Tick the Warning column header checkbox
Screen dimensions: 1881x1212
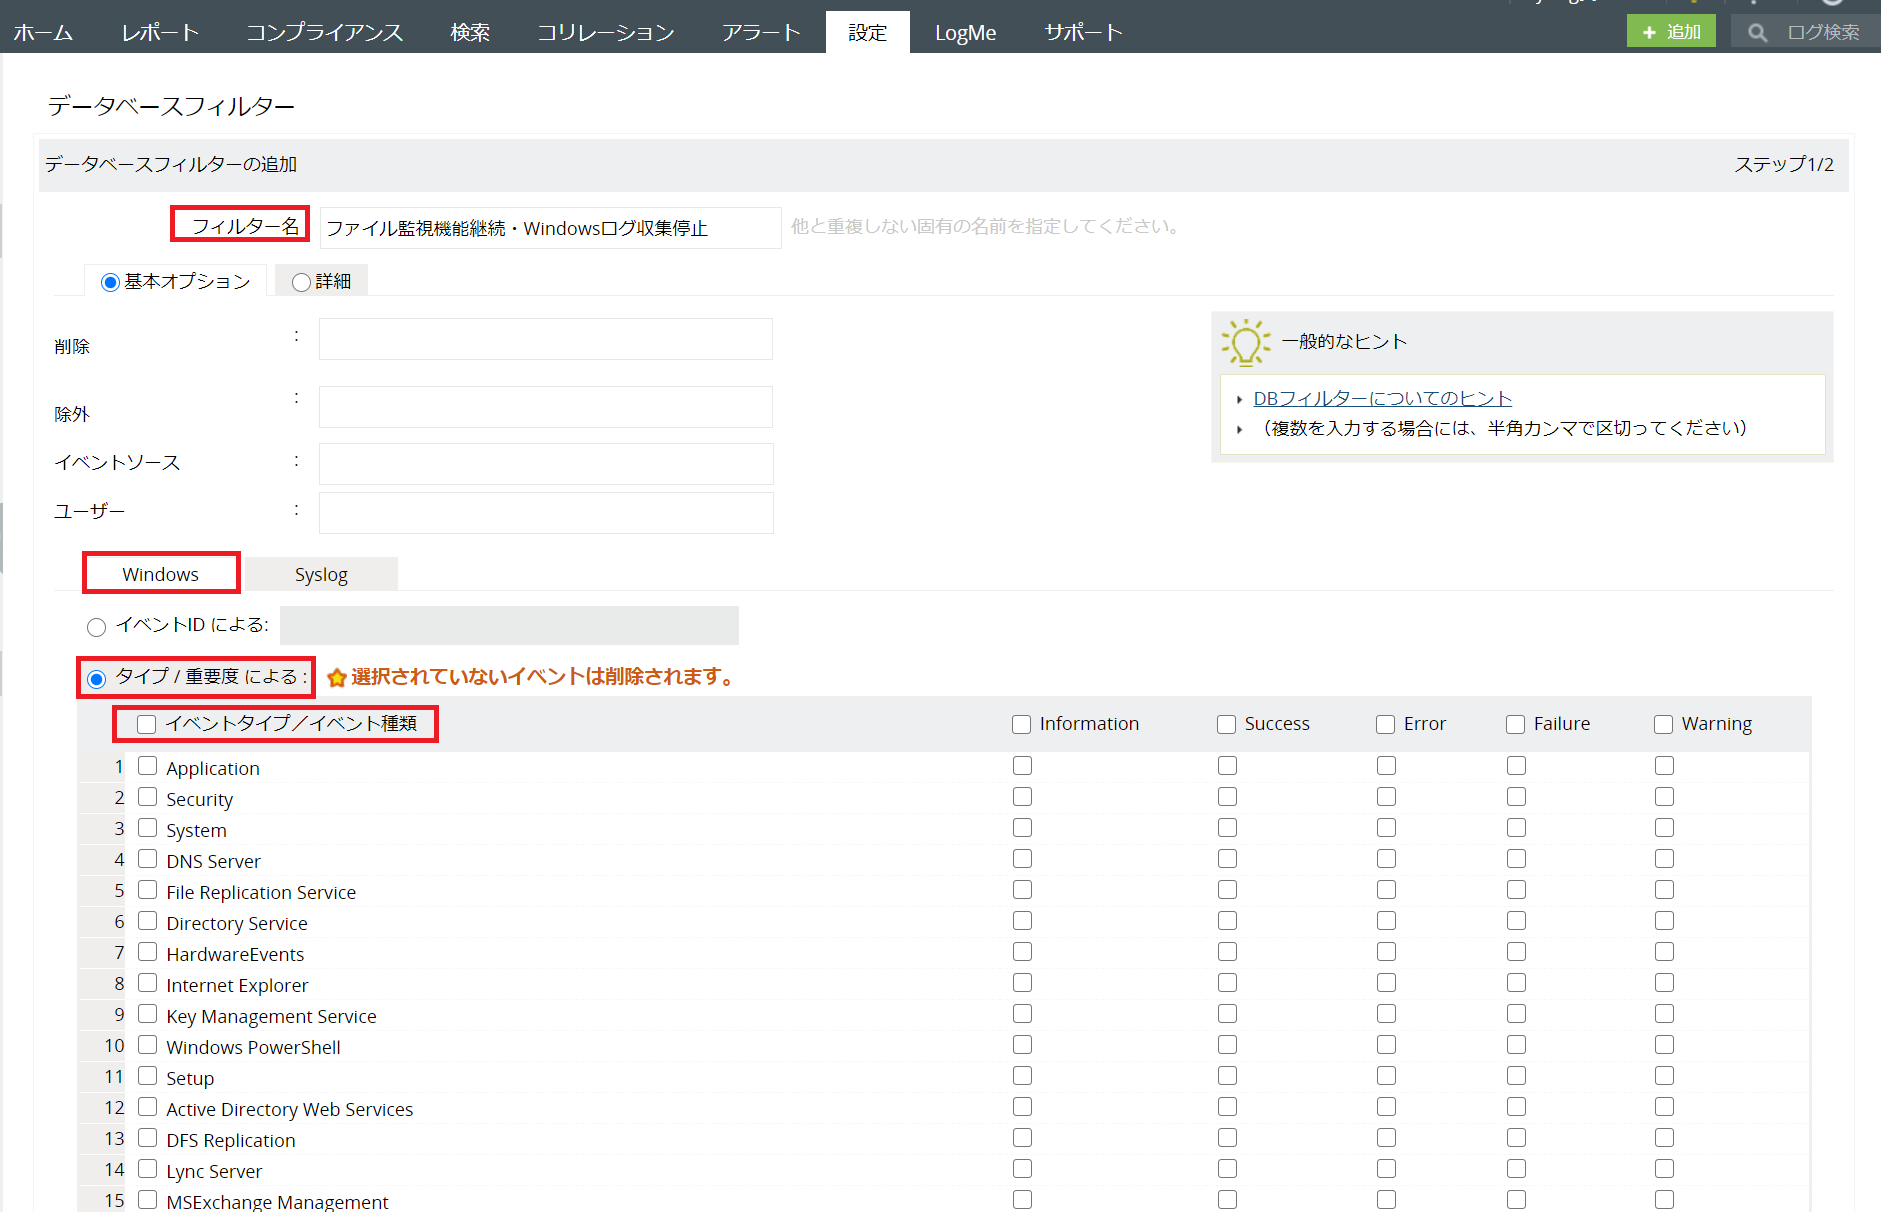click(1663, 725)
